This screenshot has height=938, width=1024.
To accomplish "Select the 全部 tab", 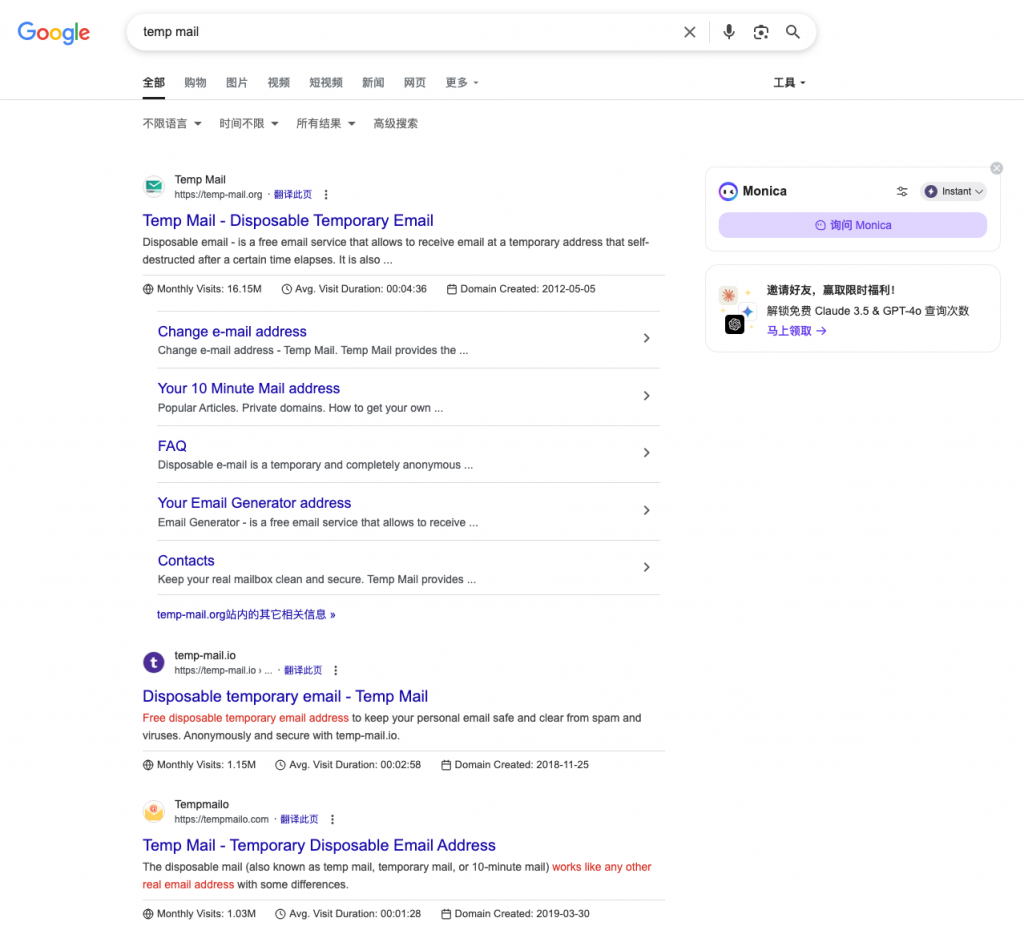I will pyautogui.click(x=153, y=83).
